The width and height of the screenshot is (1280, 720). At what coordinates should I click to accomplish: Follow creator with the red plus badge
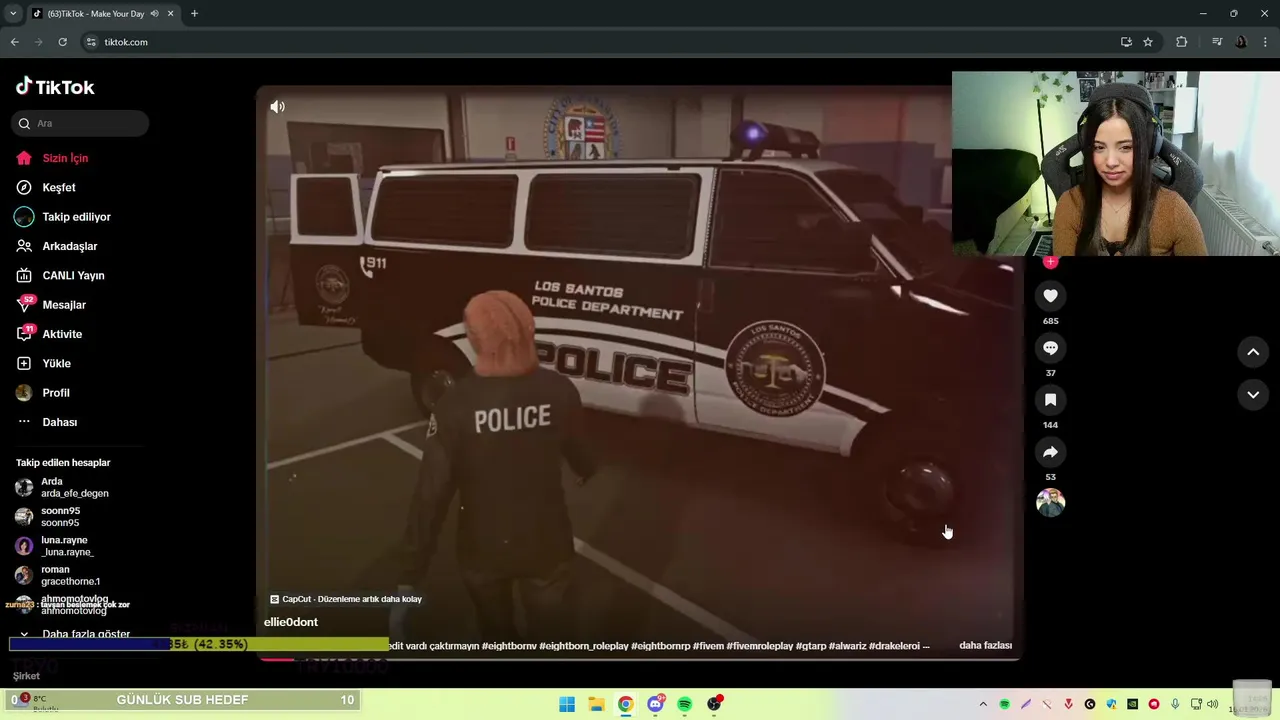pos(1050,262)
